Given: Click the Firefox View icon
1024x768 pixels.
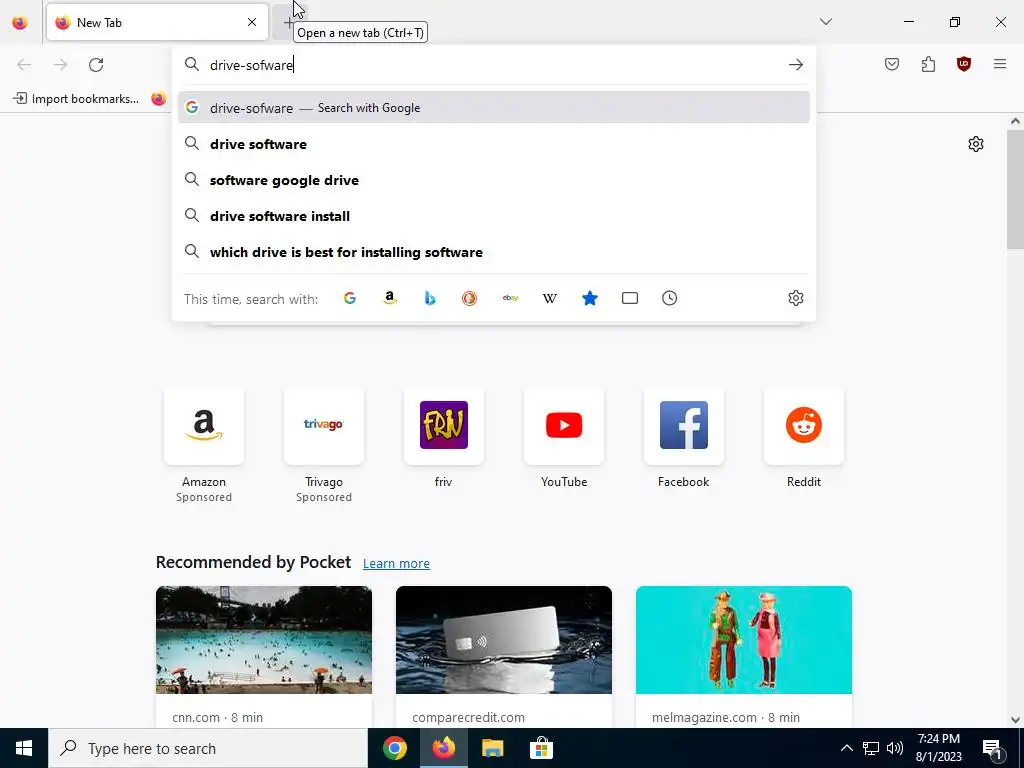Looking at the screenshot, I should point(20,22).
